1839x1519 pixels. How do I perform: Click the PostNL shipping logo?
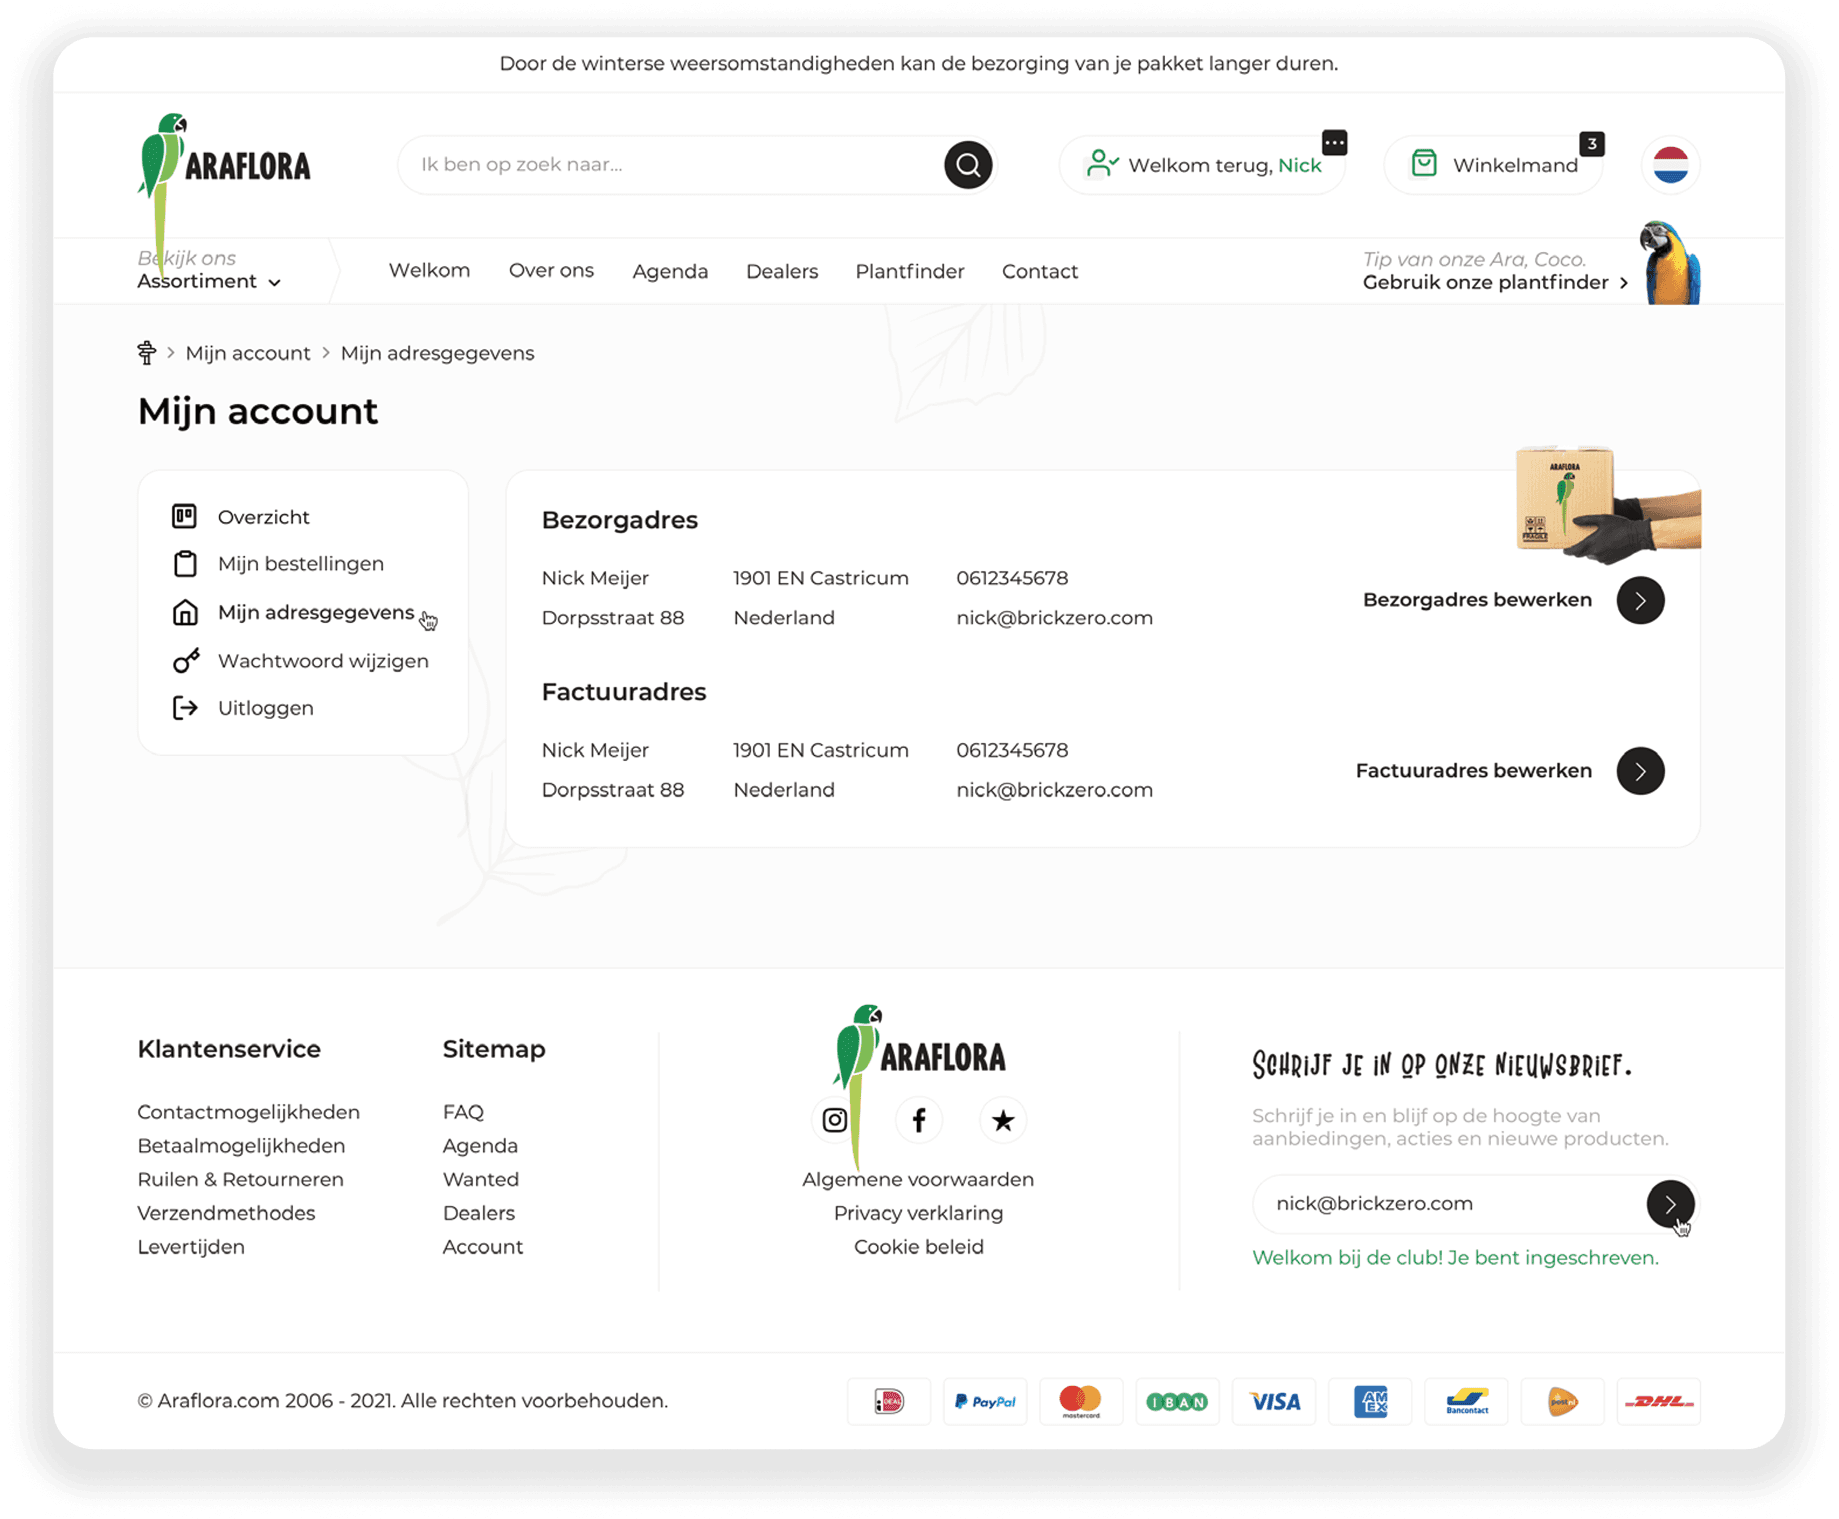[x=1562, y=1402]
